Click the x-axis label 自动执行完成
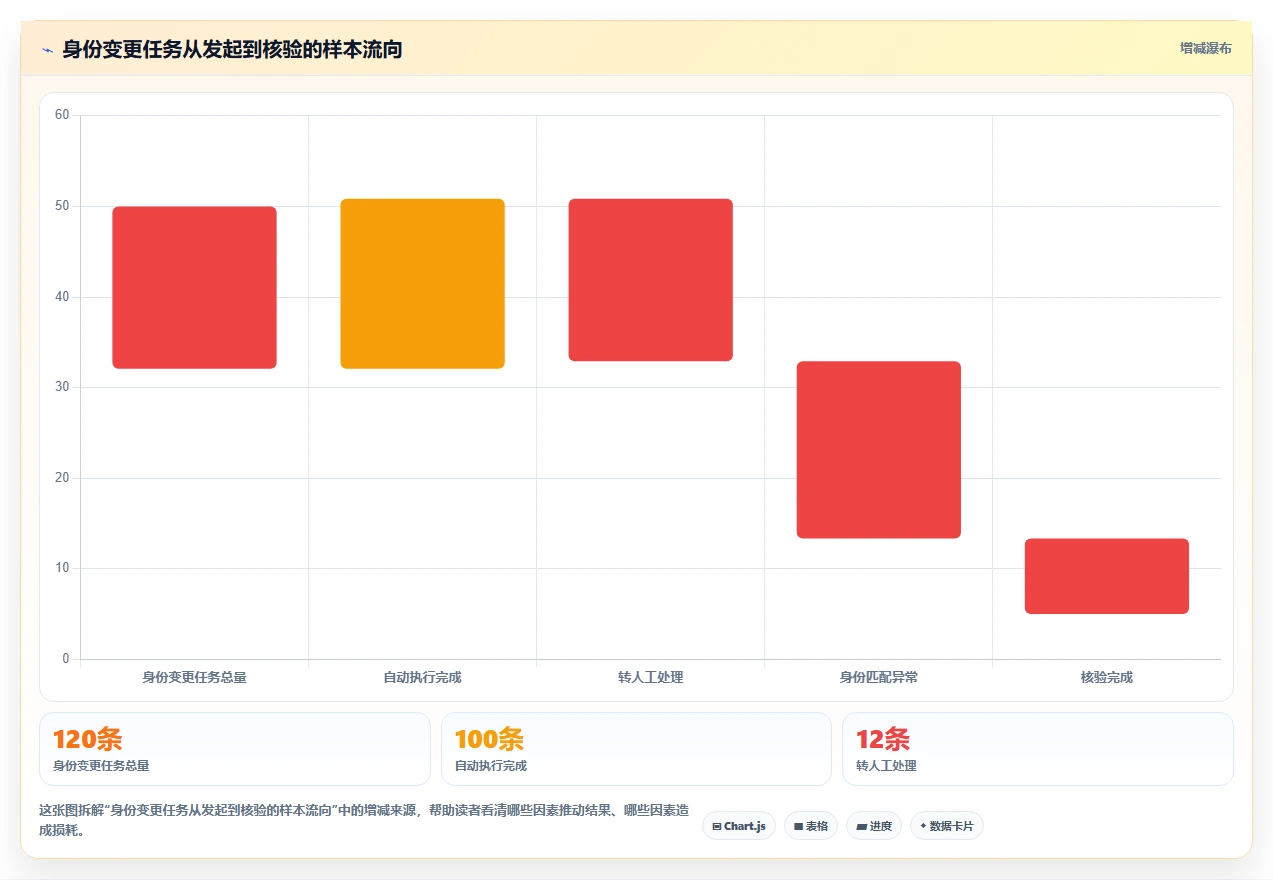This screenshot has width=1273, height=880. pyautogui.click(x=422, y=677)
